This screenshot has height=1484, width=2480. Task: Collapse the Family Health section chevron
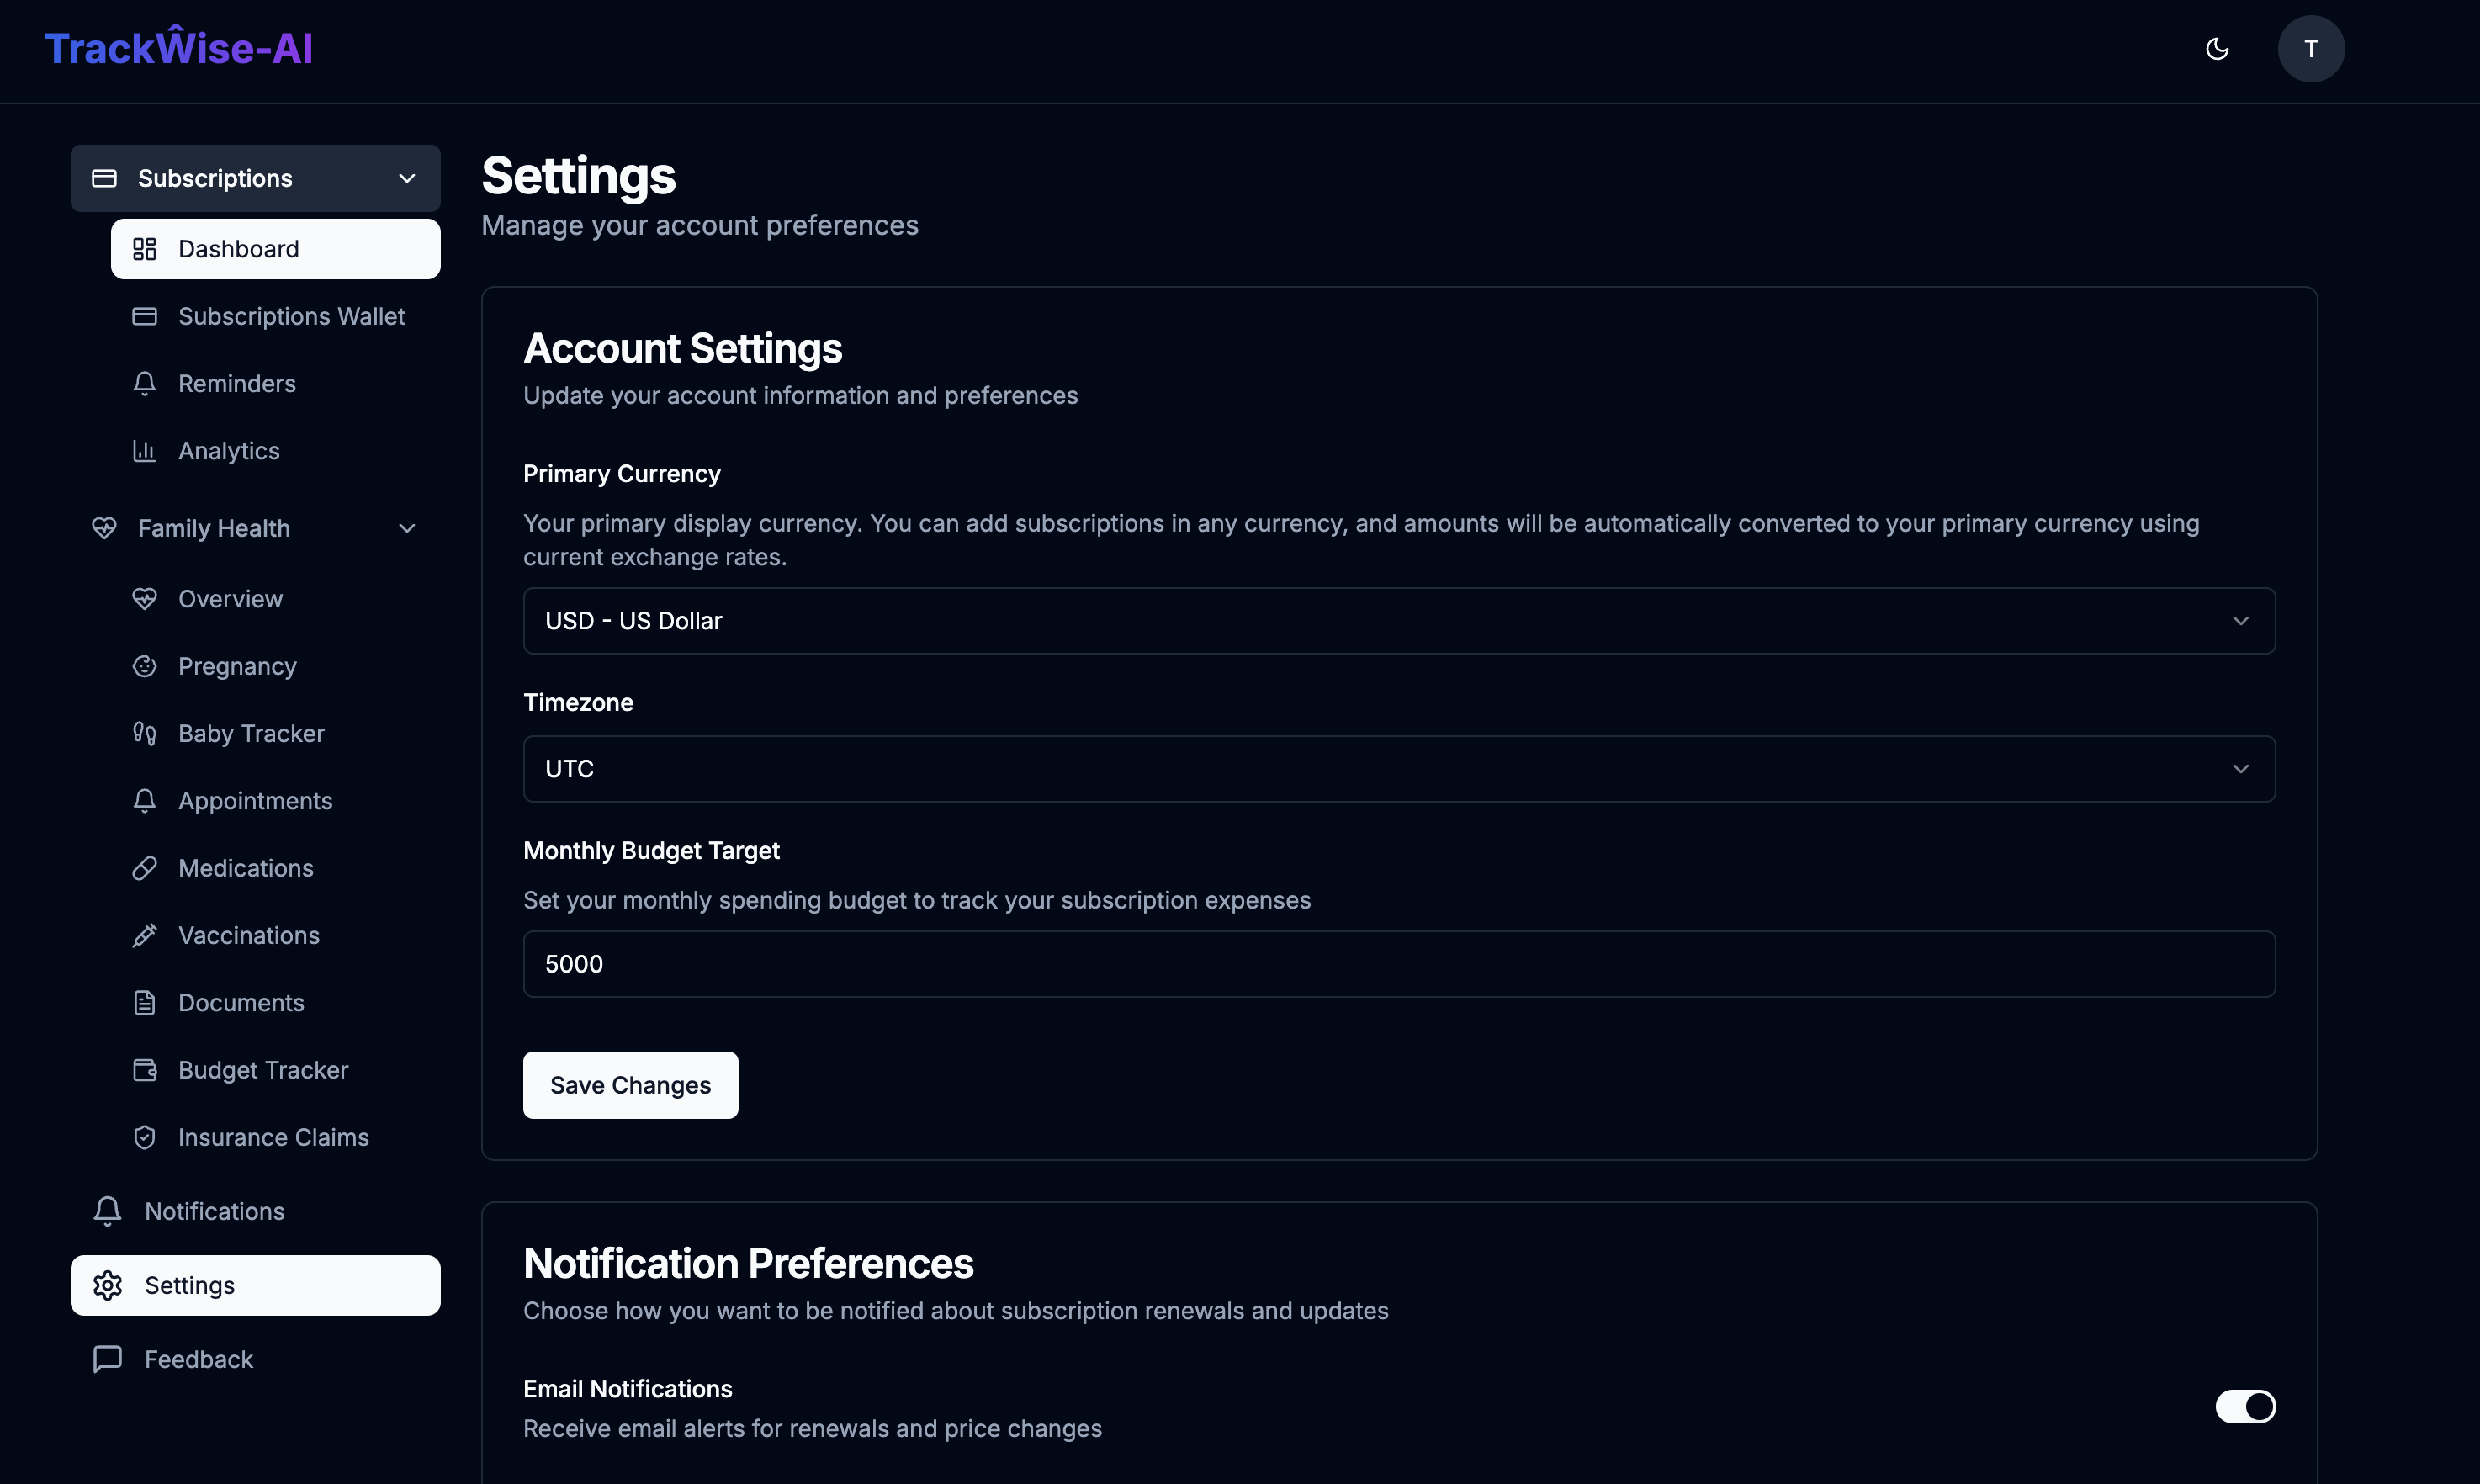point(406,528)
